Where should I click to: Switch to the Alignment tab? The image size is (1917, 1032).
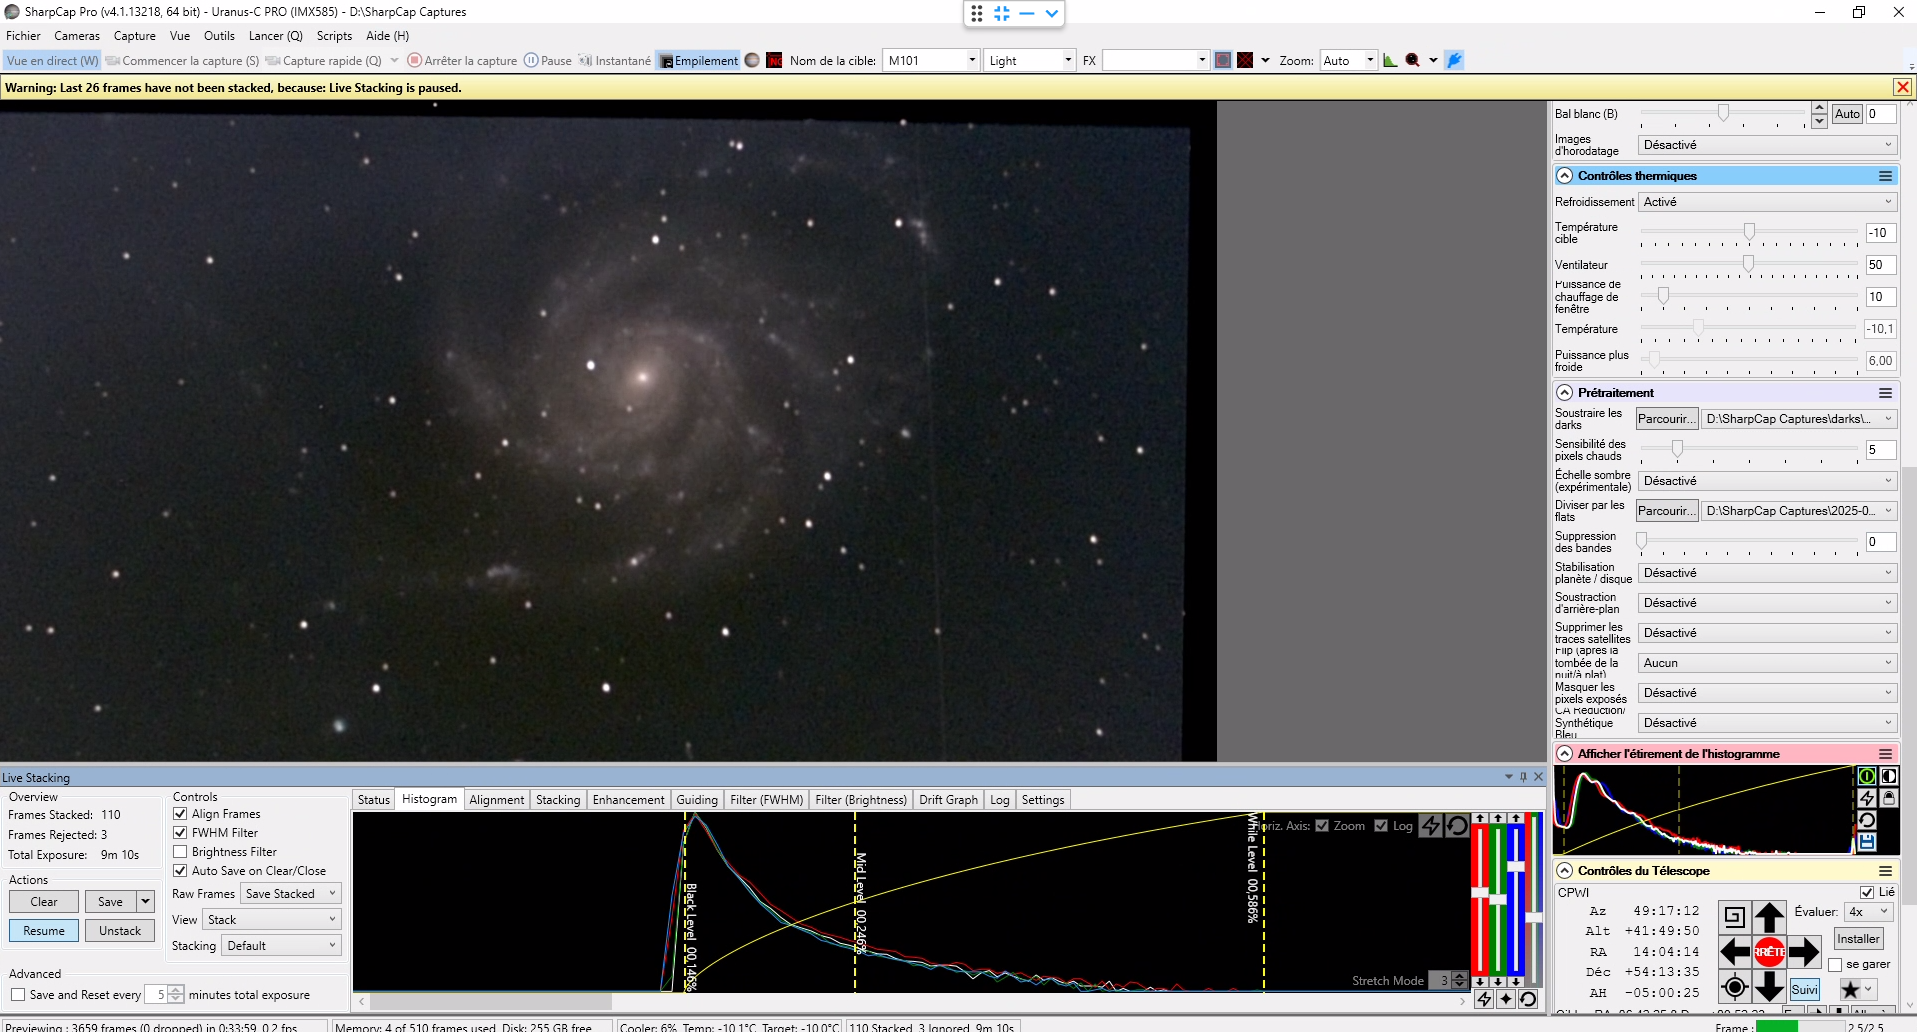[x=496, y=800]
